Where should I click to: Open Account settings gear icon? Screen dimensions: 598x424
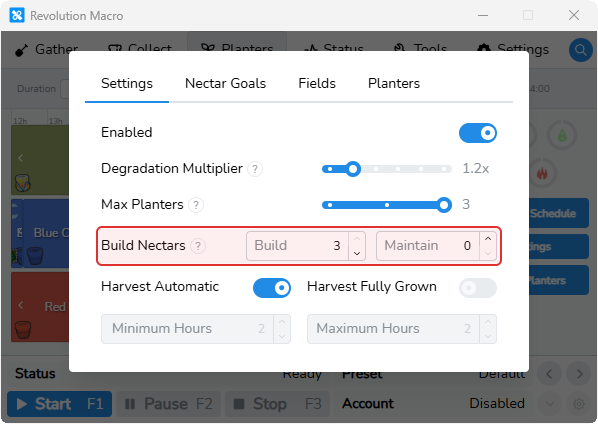pyautogui.click(x=579, y=403)
